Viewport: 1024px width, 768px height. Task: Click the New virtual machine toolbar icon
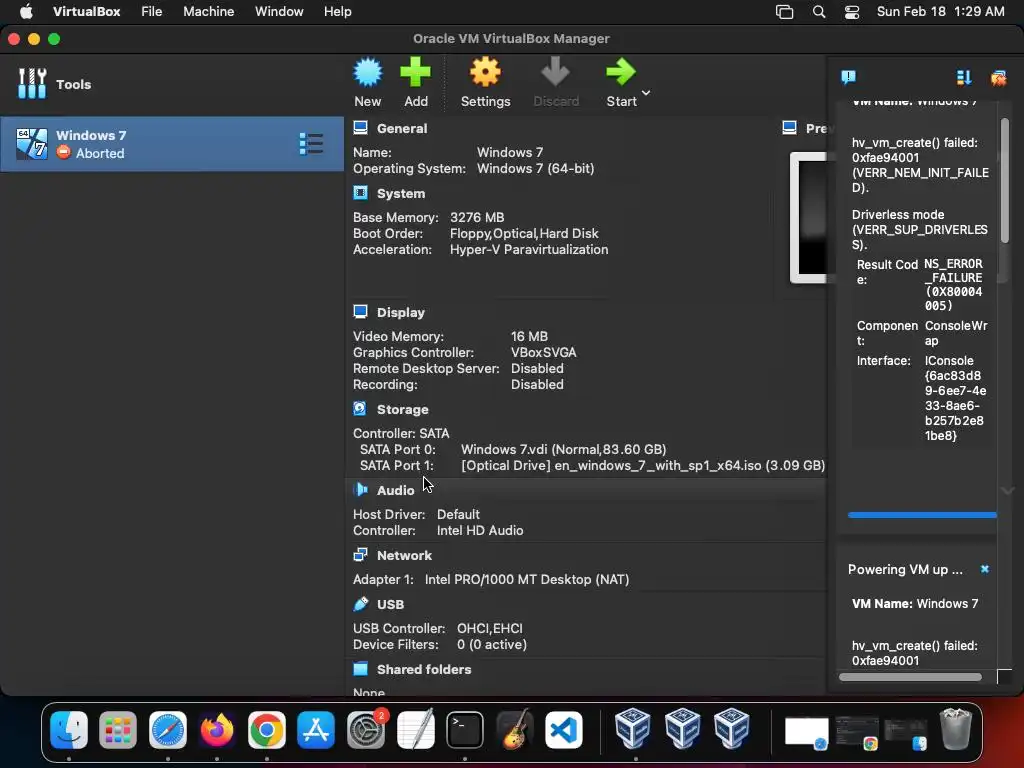click(x=368, y=72)
